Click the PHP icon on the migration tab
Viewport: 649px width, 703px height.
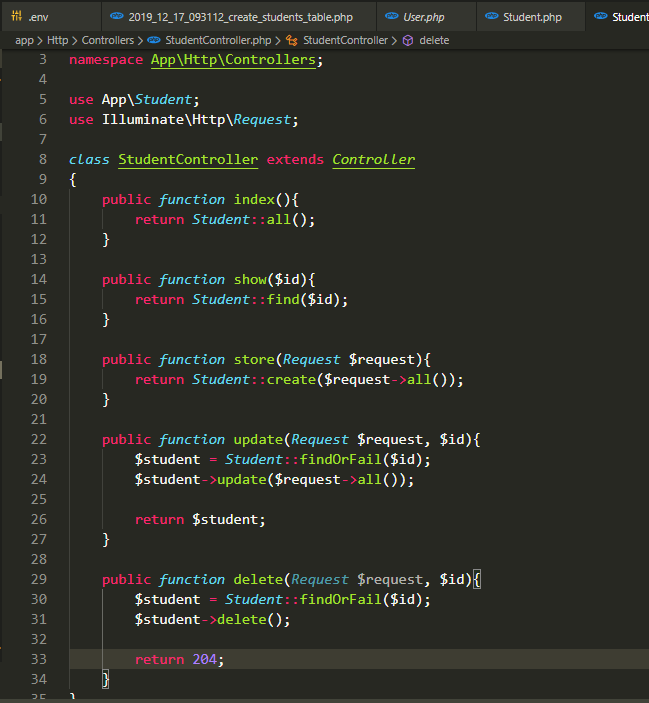(x=117, y=16)
